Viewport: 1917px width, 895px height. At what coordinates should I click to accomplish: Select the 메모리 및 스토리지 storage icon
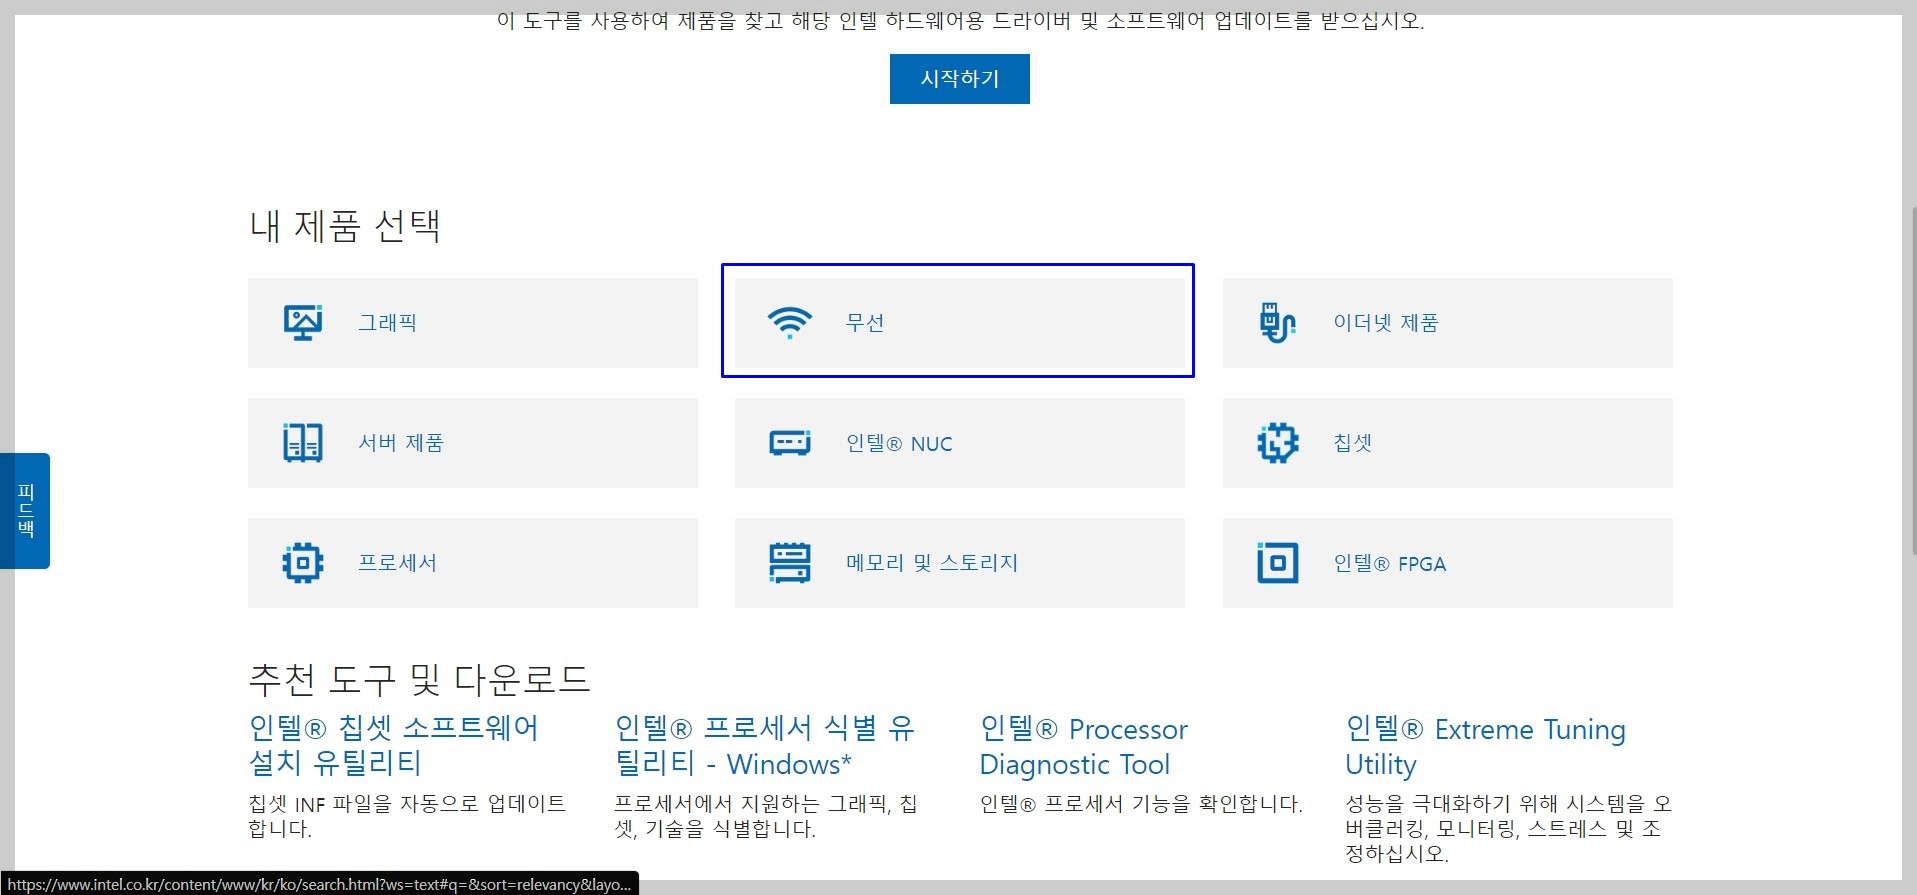790,563
